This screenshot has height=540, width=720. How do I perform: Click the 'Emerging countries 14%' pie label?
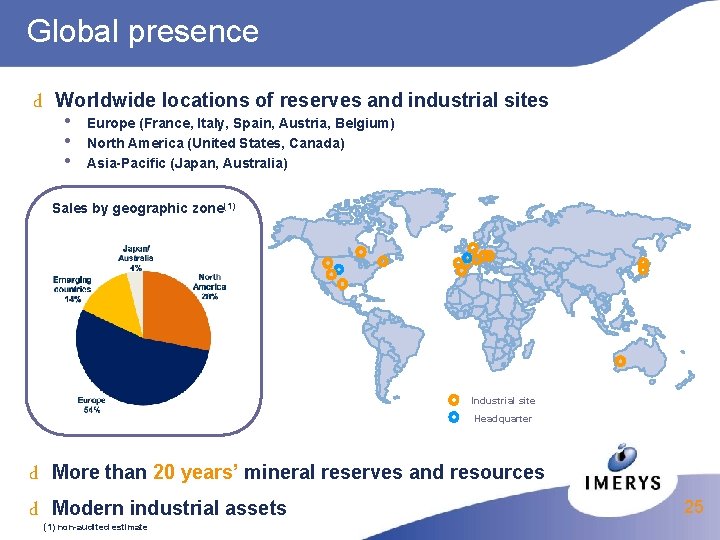click(72, 289)
